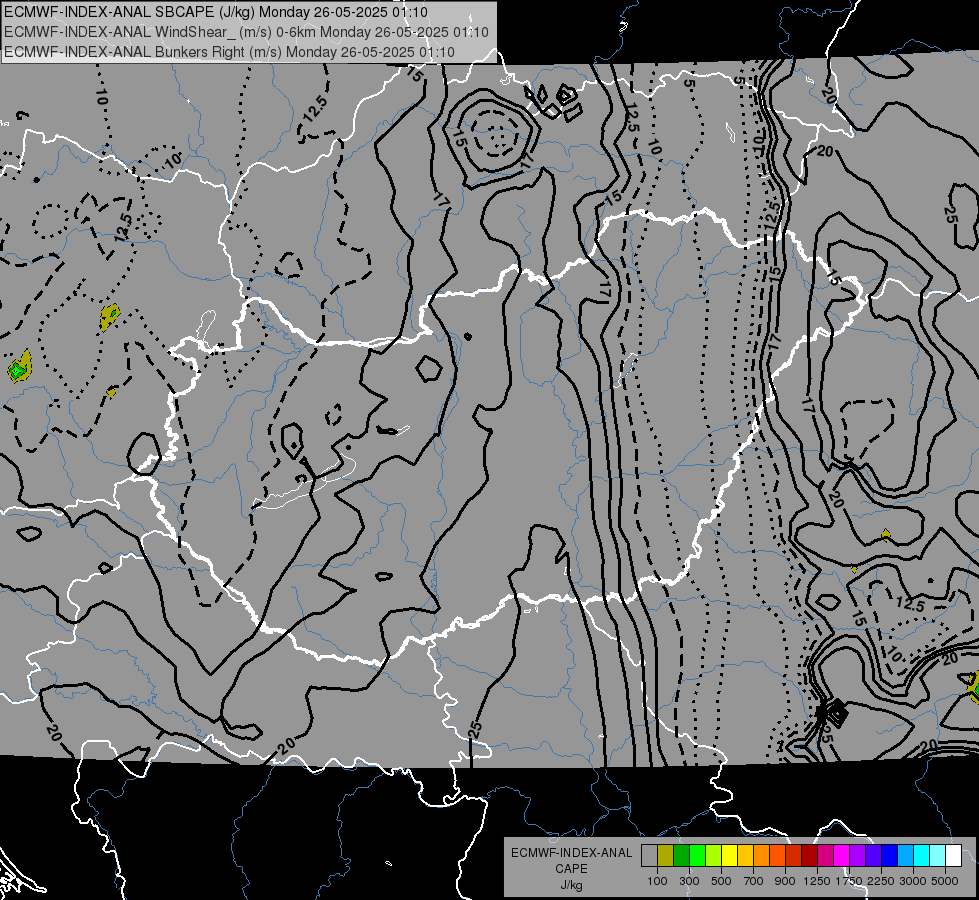Click the 900 label under legend
The image size is (979, 900).
tap(785, 881)
